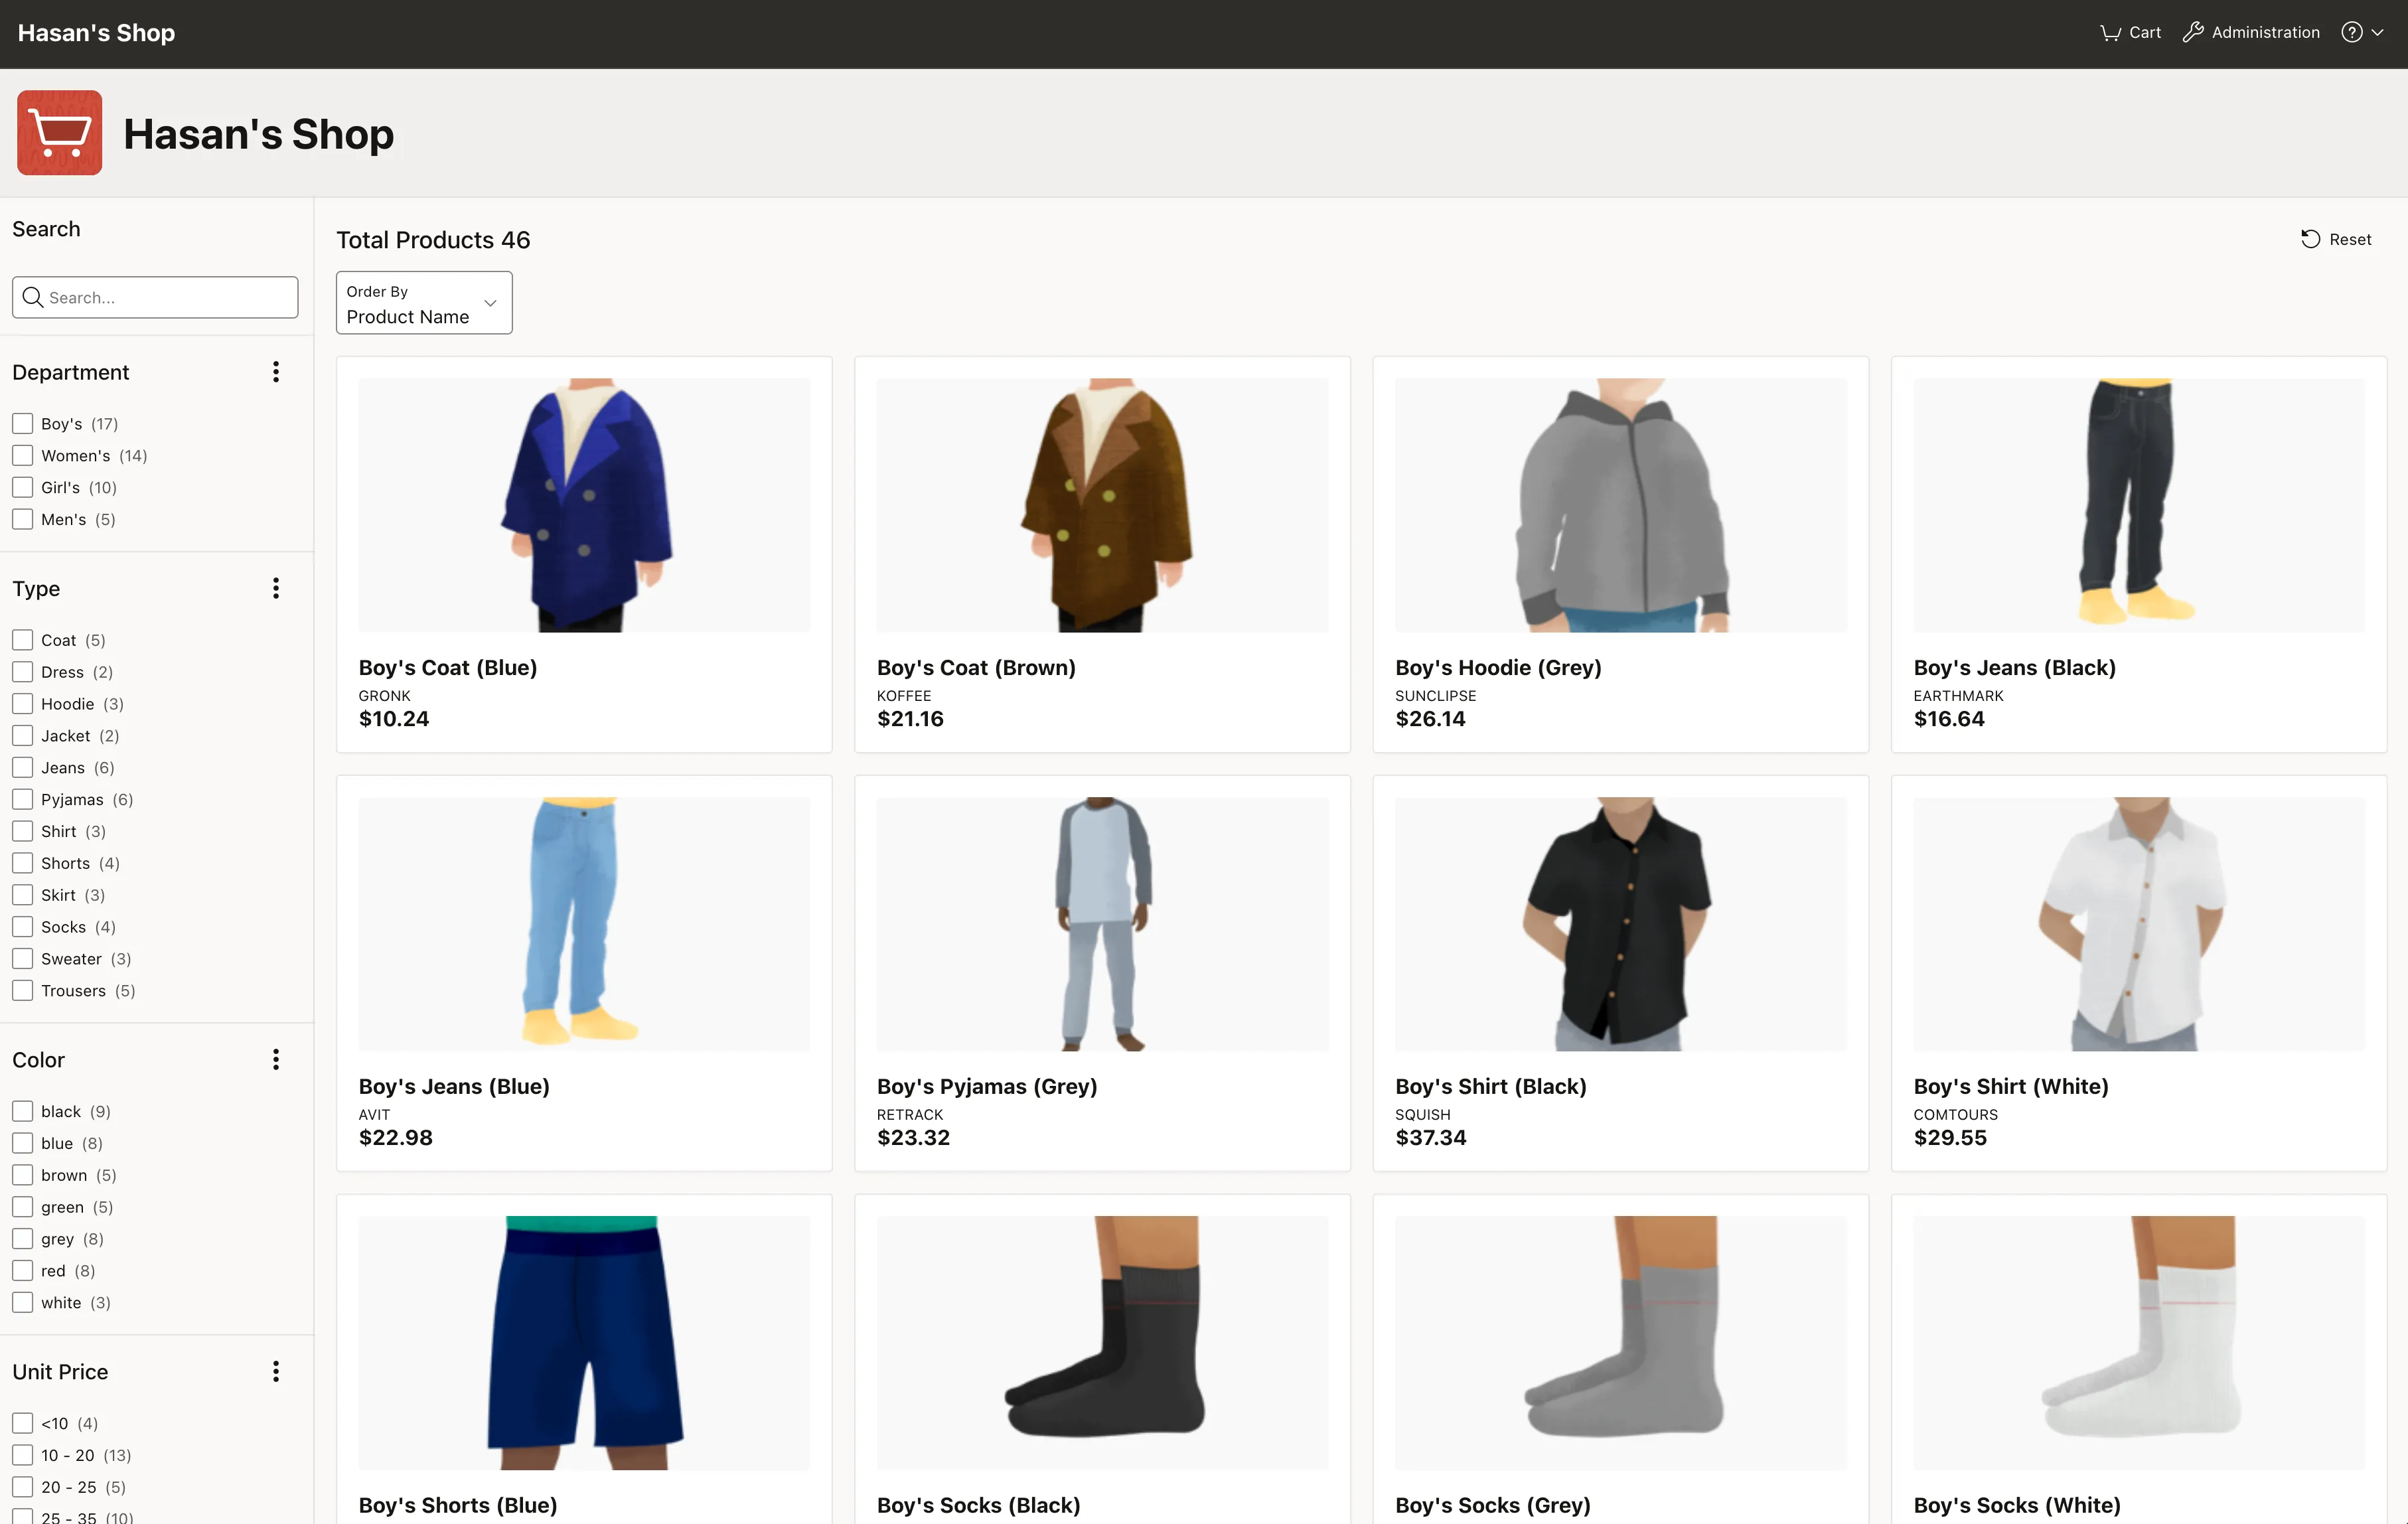
Task: Check the Skirt type filter
Action: (x=23, y=896)
